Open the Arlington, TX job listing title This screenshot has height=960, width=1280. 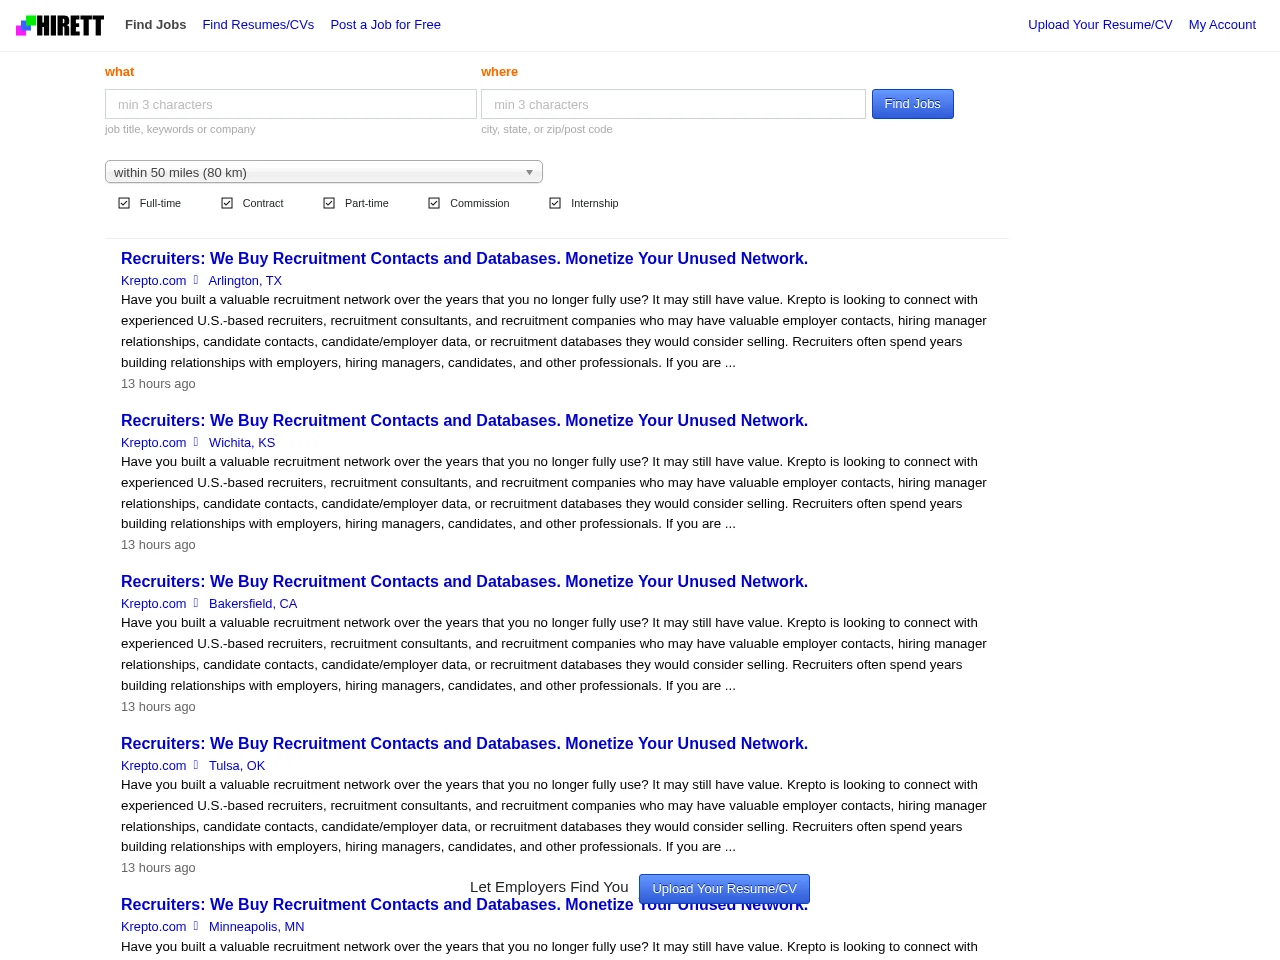(x=464, y=259)
